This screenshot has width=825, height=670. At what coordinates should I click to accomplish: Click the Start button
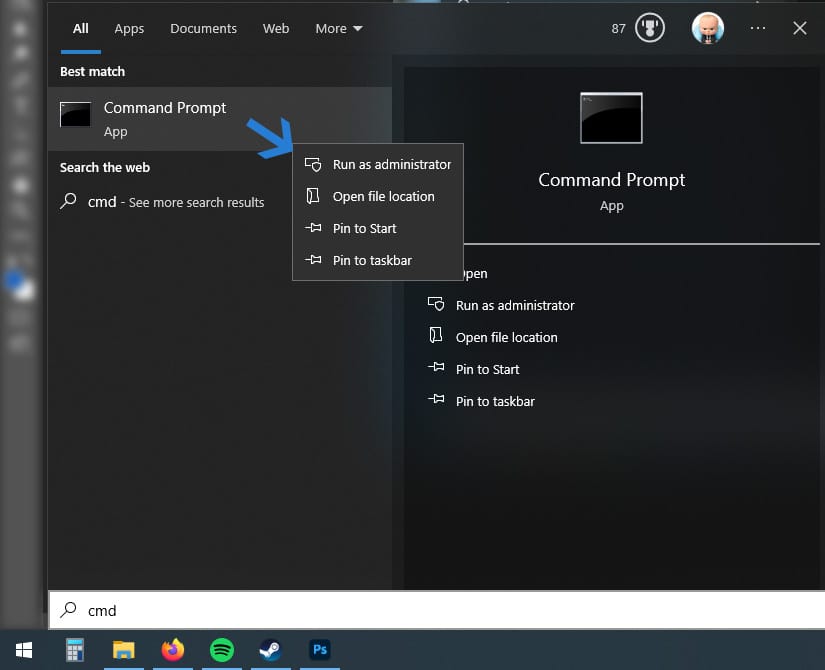pos(23,651)
